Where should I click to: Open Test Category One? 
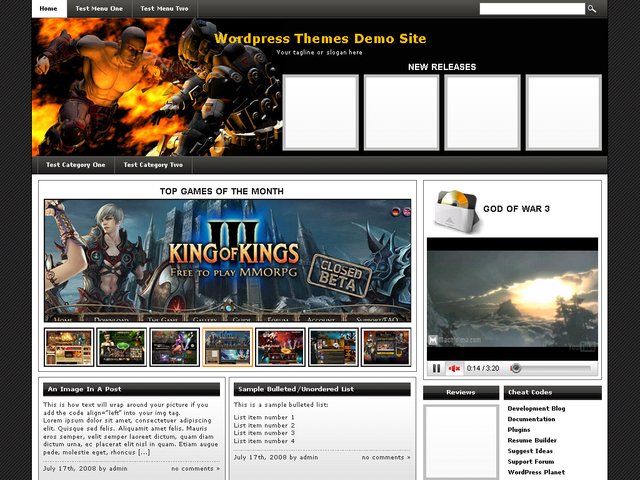(x=76, y=165)
